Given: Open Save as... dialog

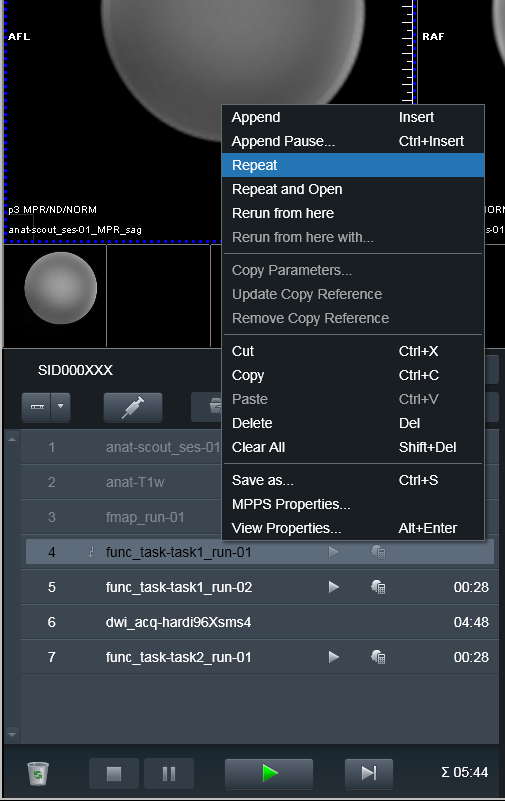Looking at the screenshot, I should [353, 480].
